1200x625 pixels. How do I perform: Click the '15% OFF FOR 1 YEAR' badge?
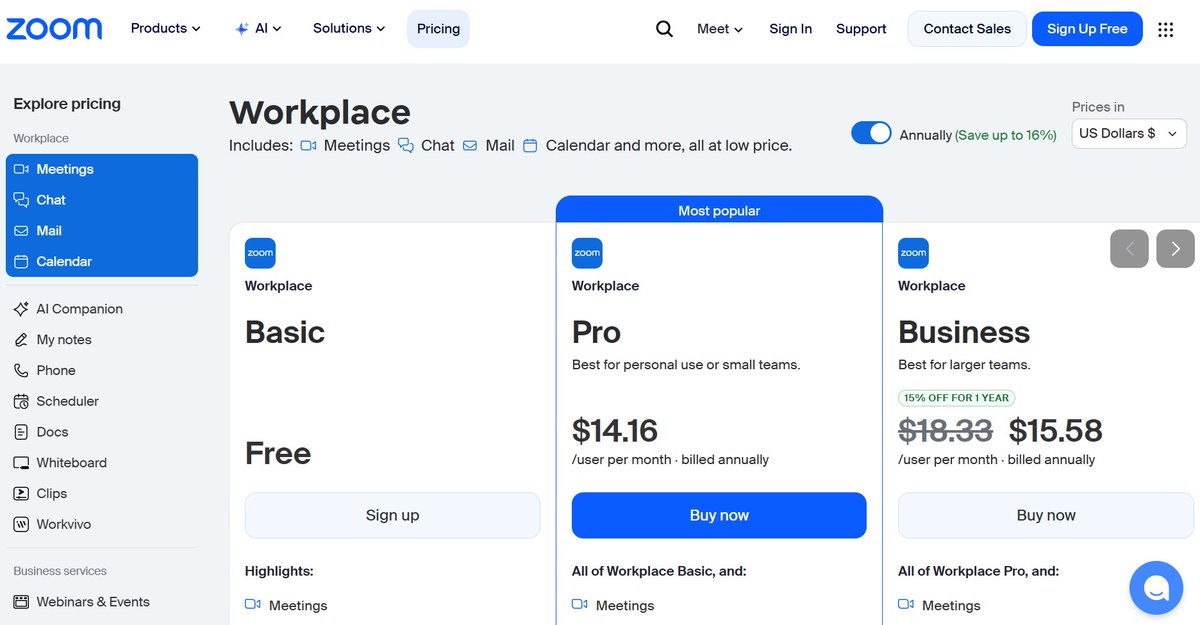[x=956, y=397]
